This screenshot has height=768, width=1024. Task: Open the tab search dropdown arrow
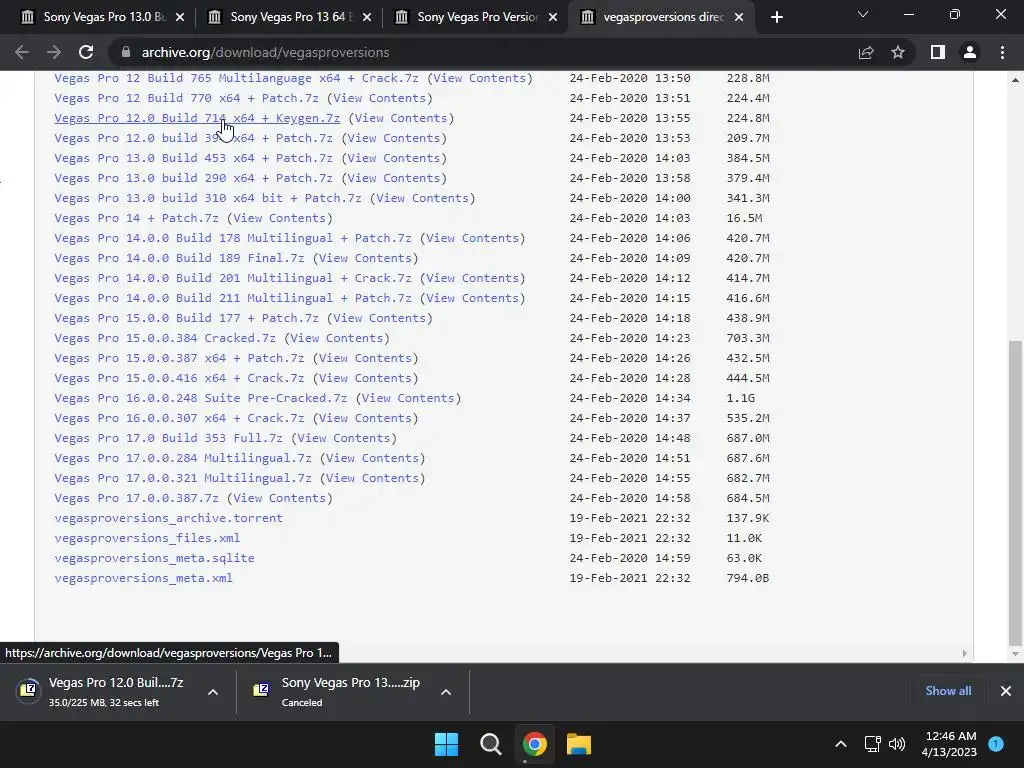coord(863,14)
